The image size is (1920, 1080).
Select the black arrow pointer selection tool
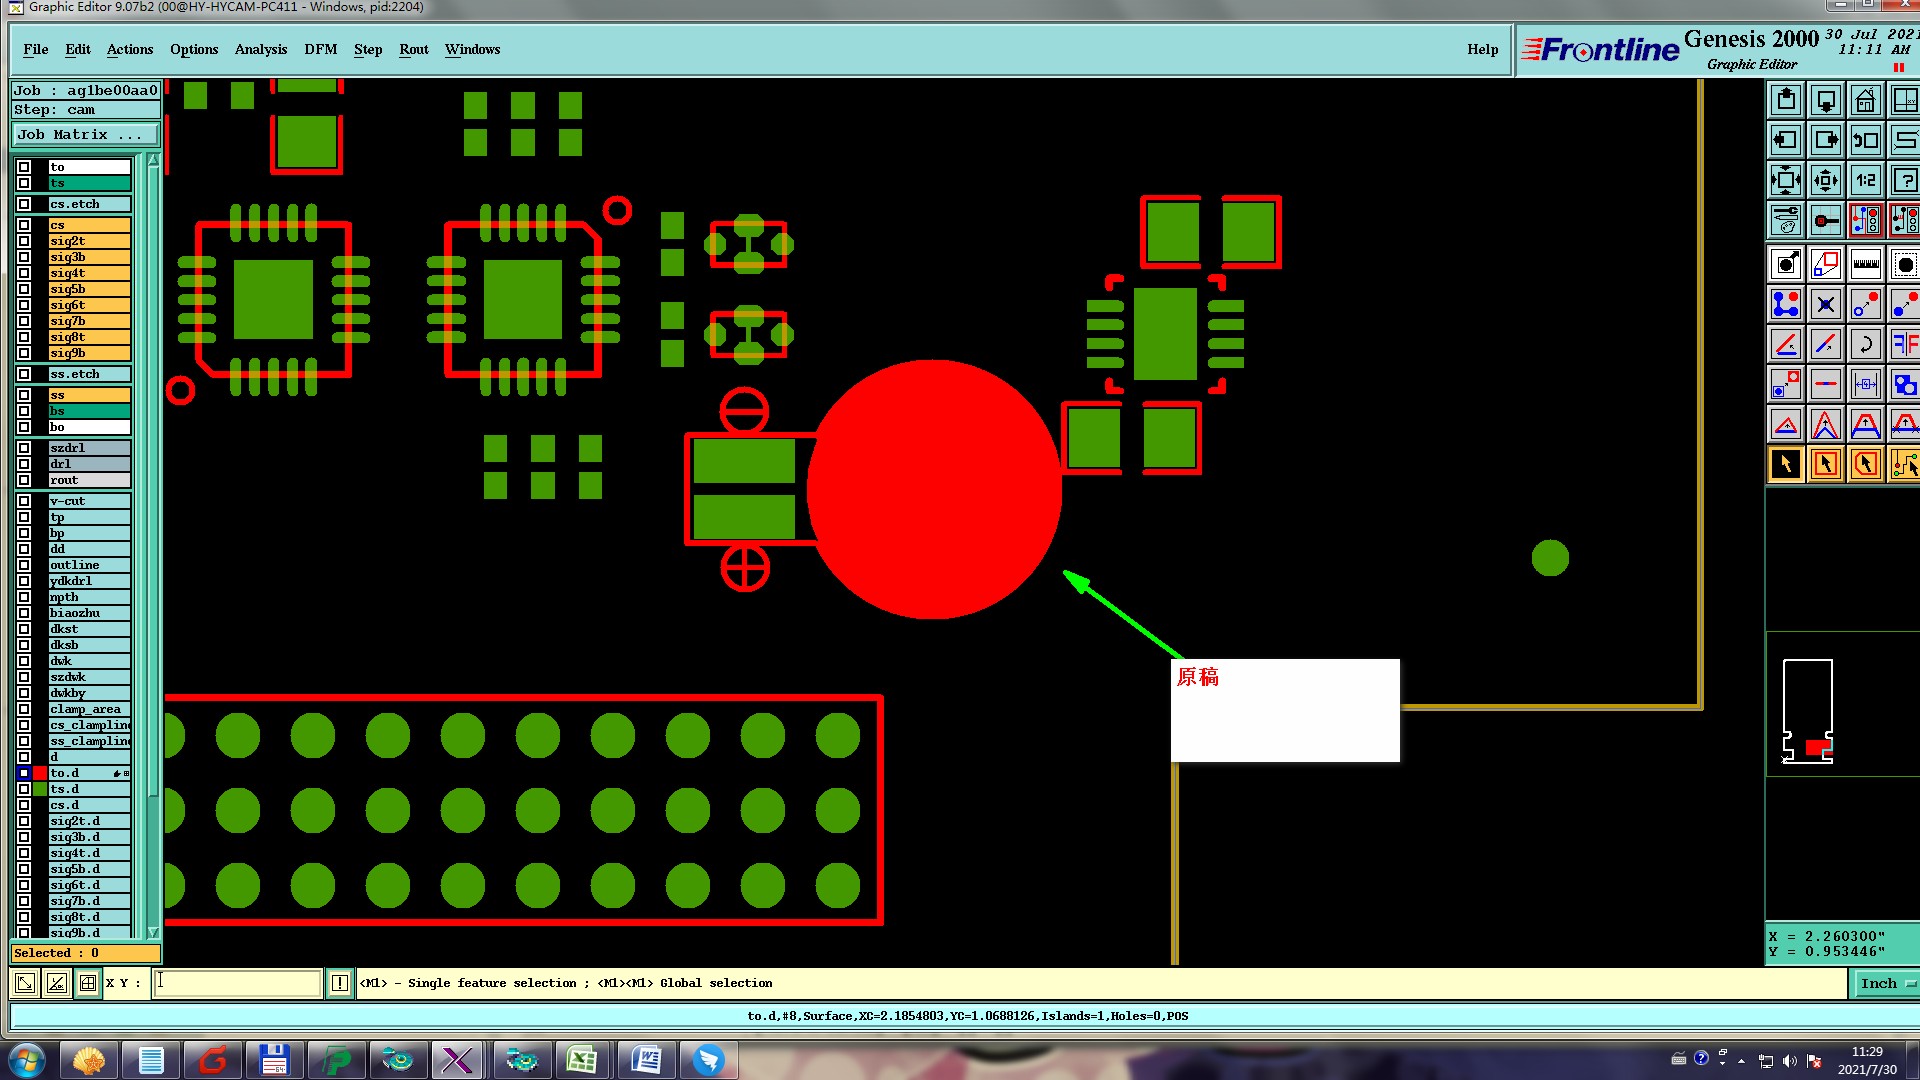1786,464
